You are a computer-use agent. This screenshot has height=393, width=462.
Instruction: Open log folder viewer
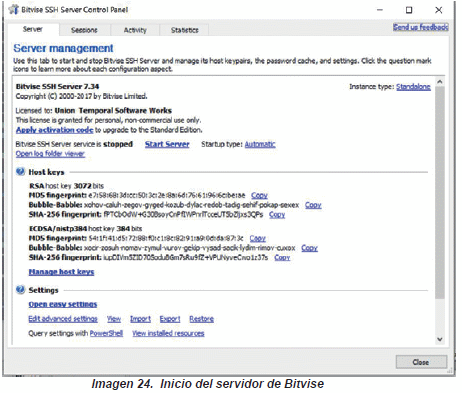point(50,154)
